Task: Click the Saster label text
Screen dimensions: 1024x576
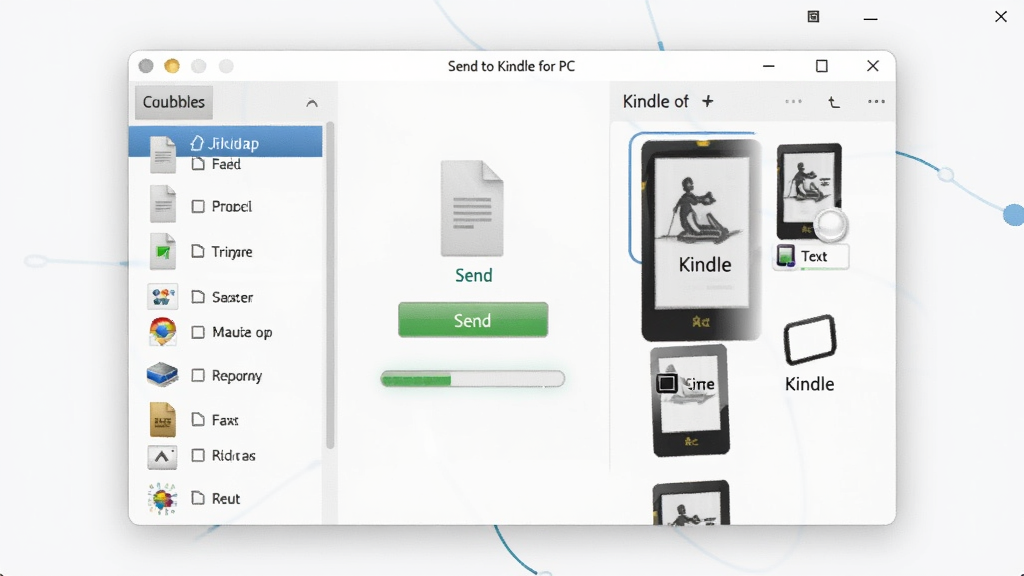Action: pyautogui.click(x=232, y=297)
